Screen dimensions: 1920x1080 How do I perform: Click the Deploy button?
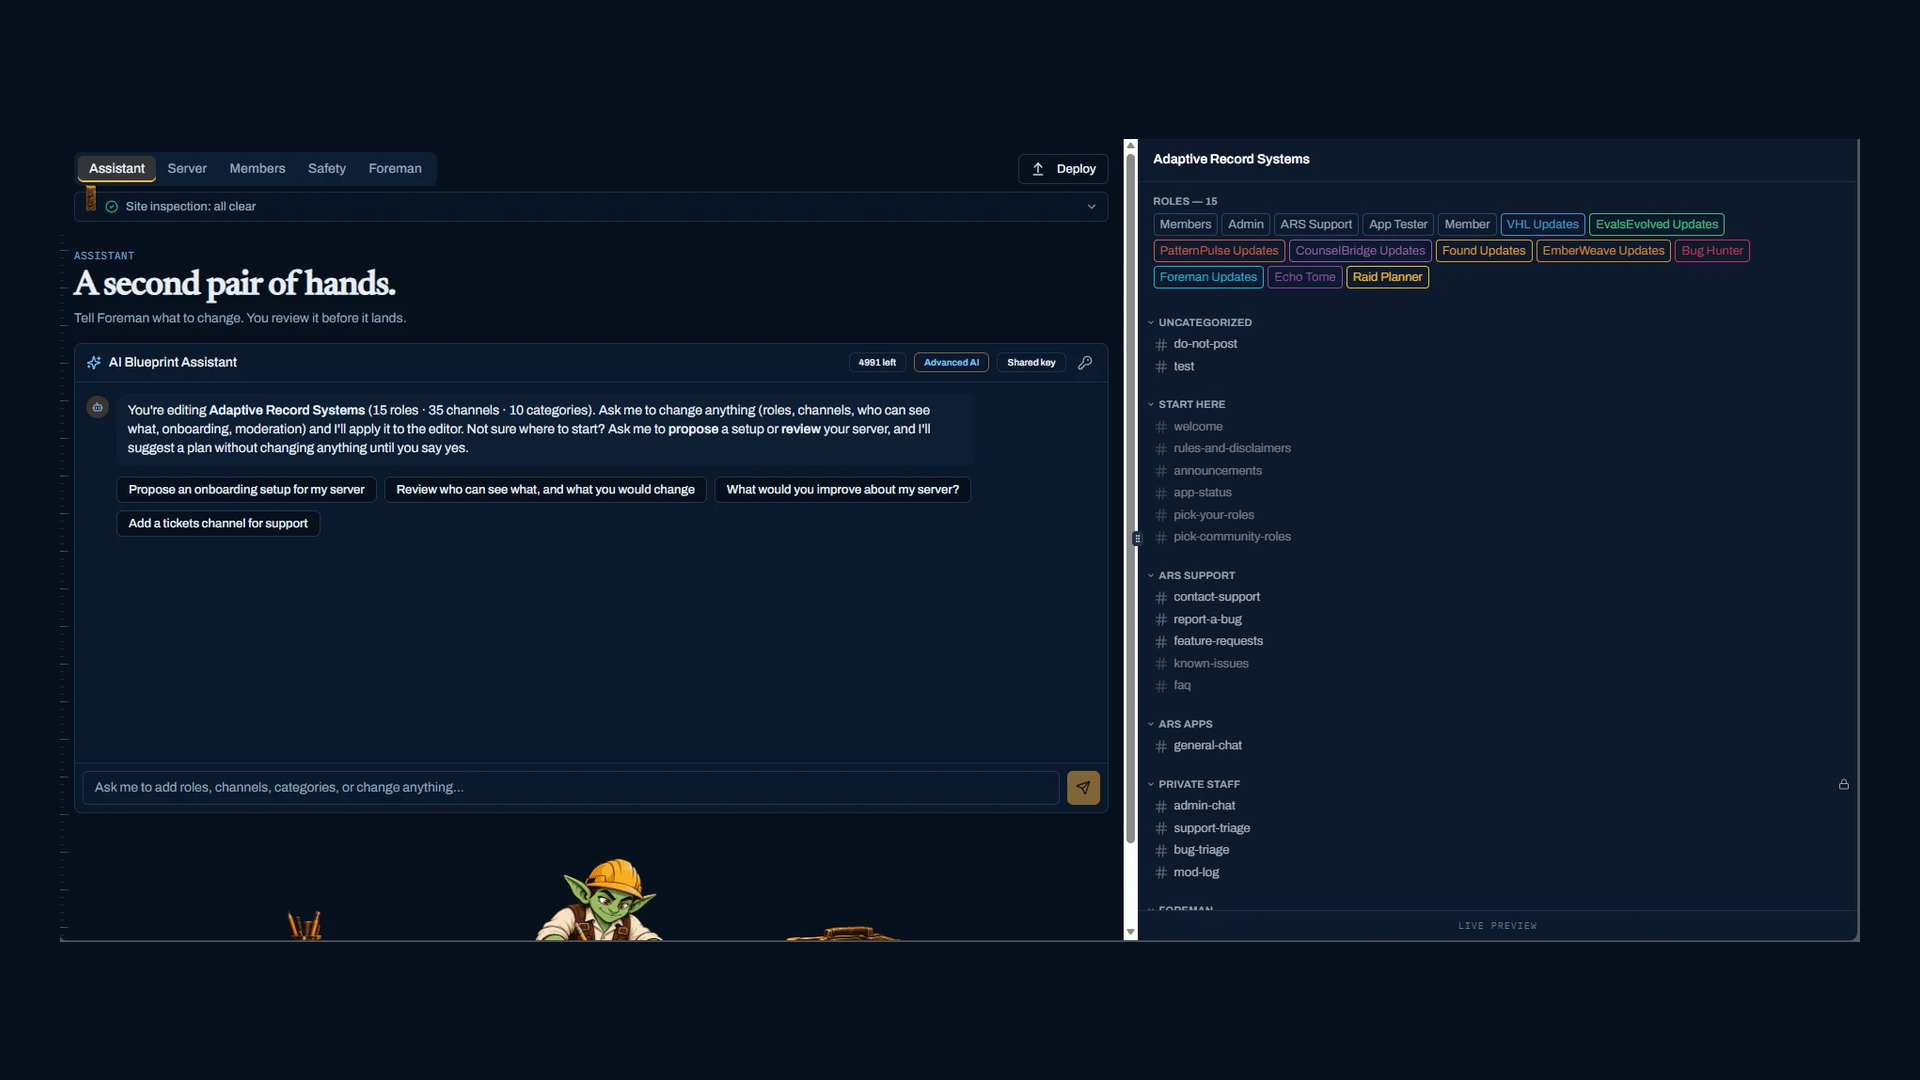click(1063, 169)
